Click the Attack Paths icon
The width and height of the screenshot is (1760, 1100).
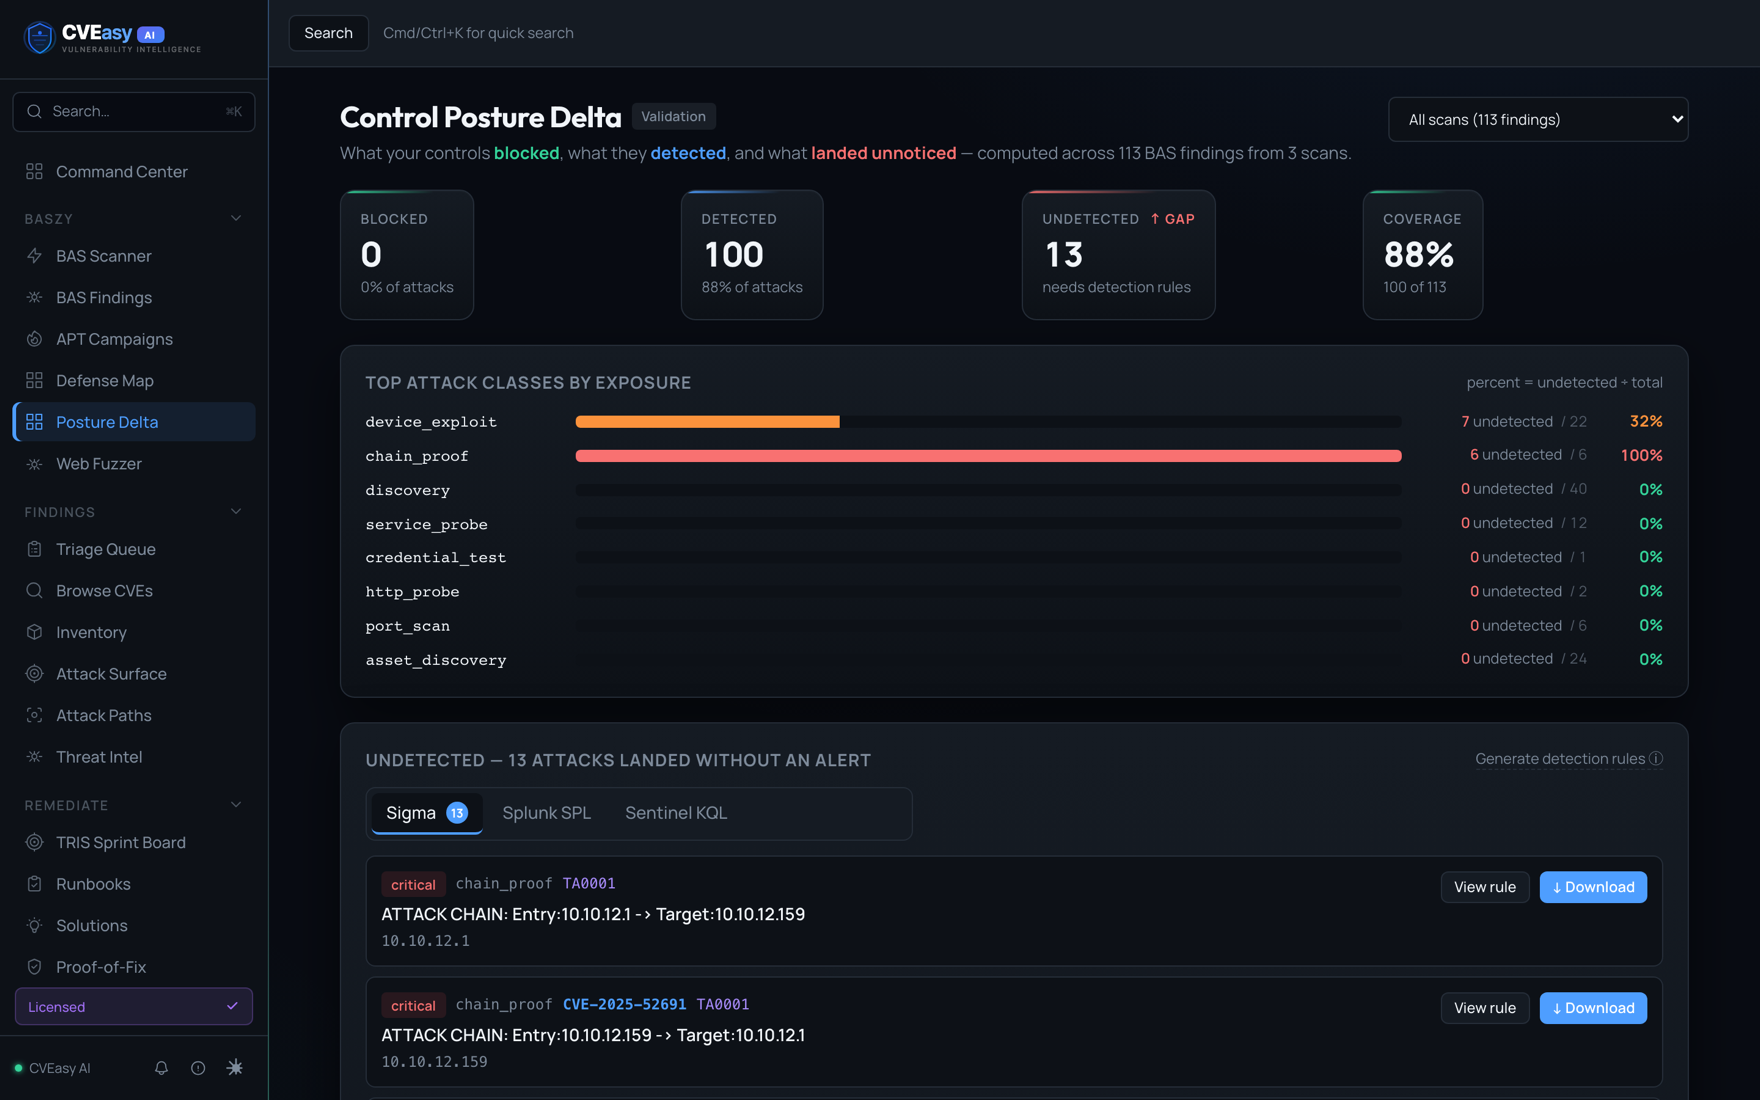coord(34,715)
